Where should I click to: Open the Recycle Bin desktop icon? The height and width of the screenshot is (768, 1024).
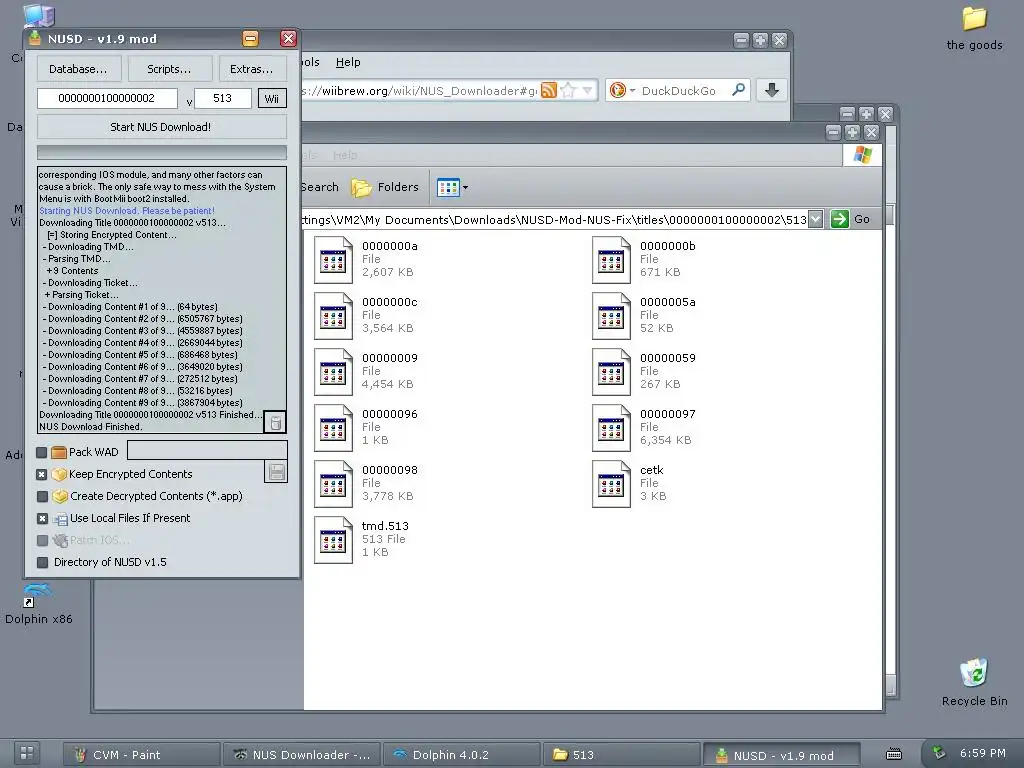[x=974, y=683]
